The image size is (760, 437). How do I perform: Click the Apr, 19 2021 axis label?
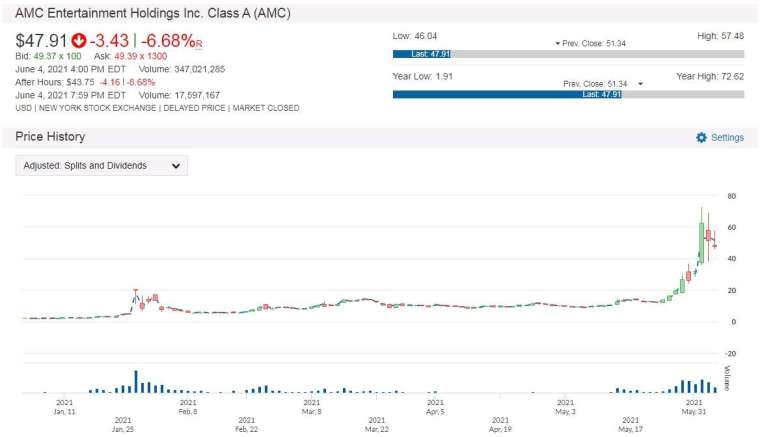tap(500, 424)
